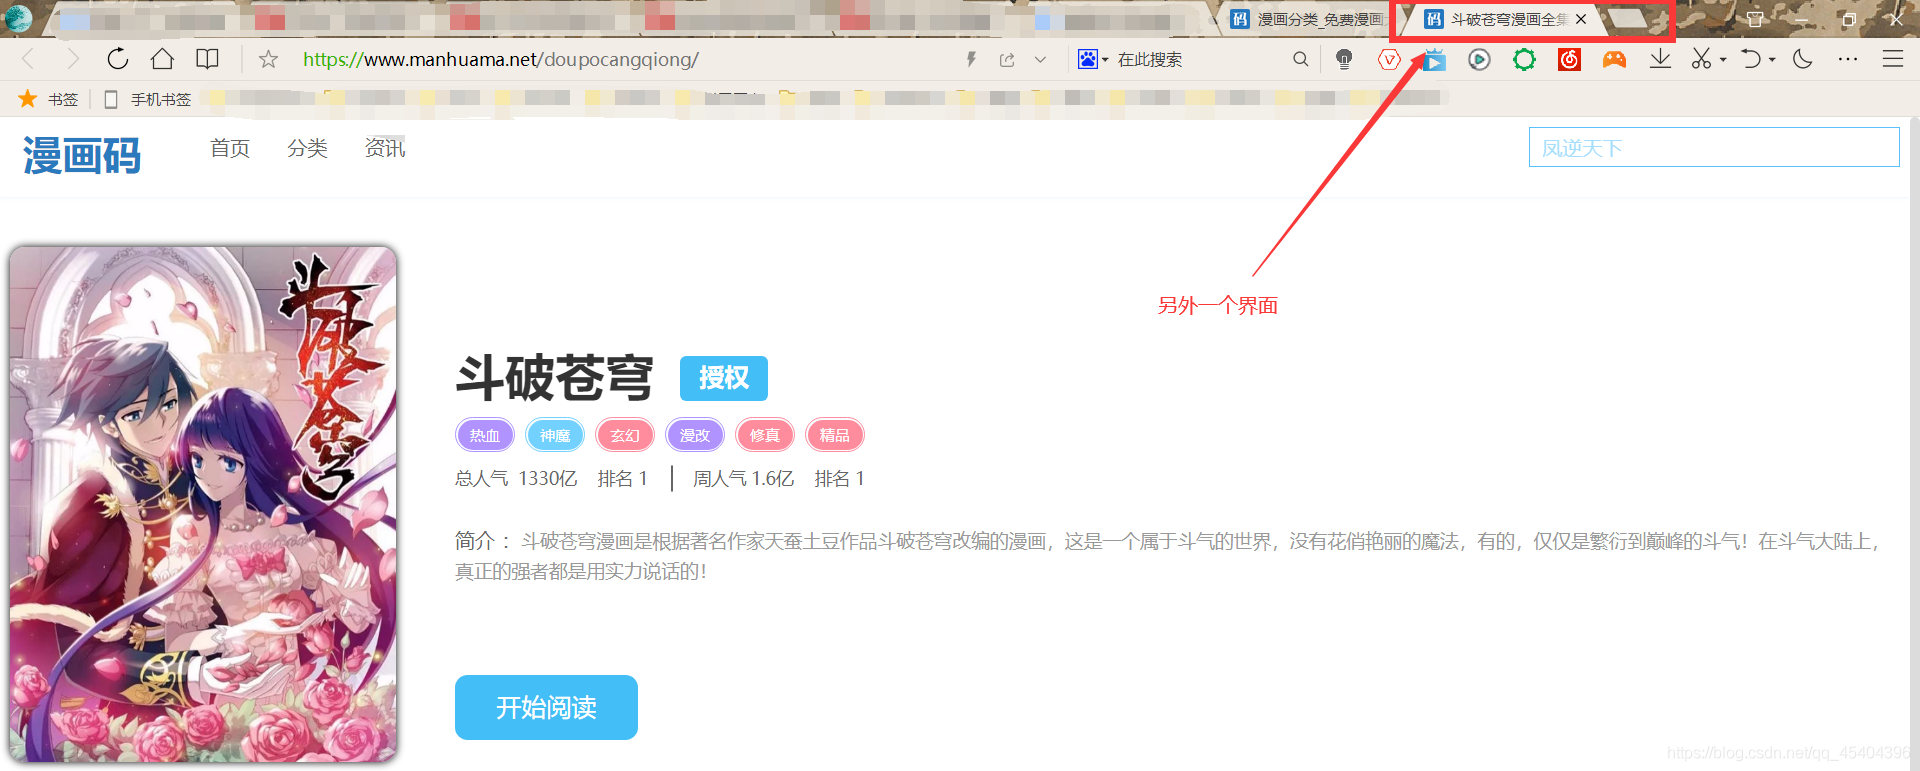Image resolution: width=1920 pixels, height=771 pixels.
Task: Select the 神魔 genre tag
Action: [555, 435]
